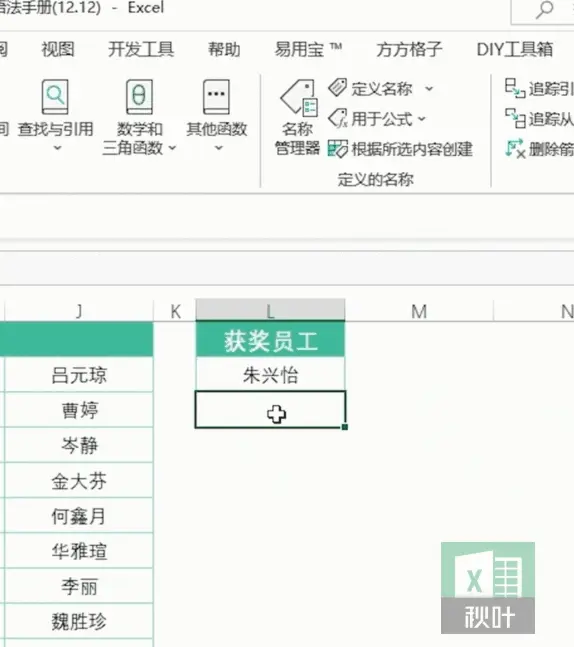The width and height of the screenshot is (574, 647).
Task: Click the 根据所选内容创建 button label
Action: coord(412,149)
